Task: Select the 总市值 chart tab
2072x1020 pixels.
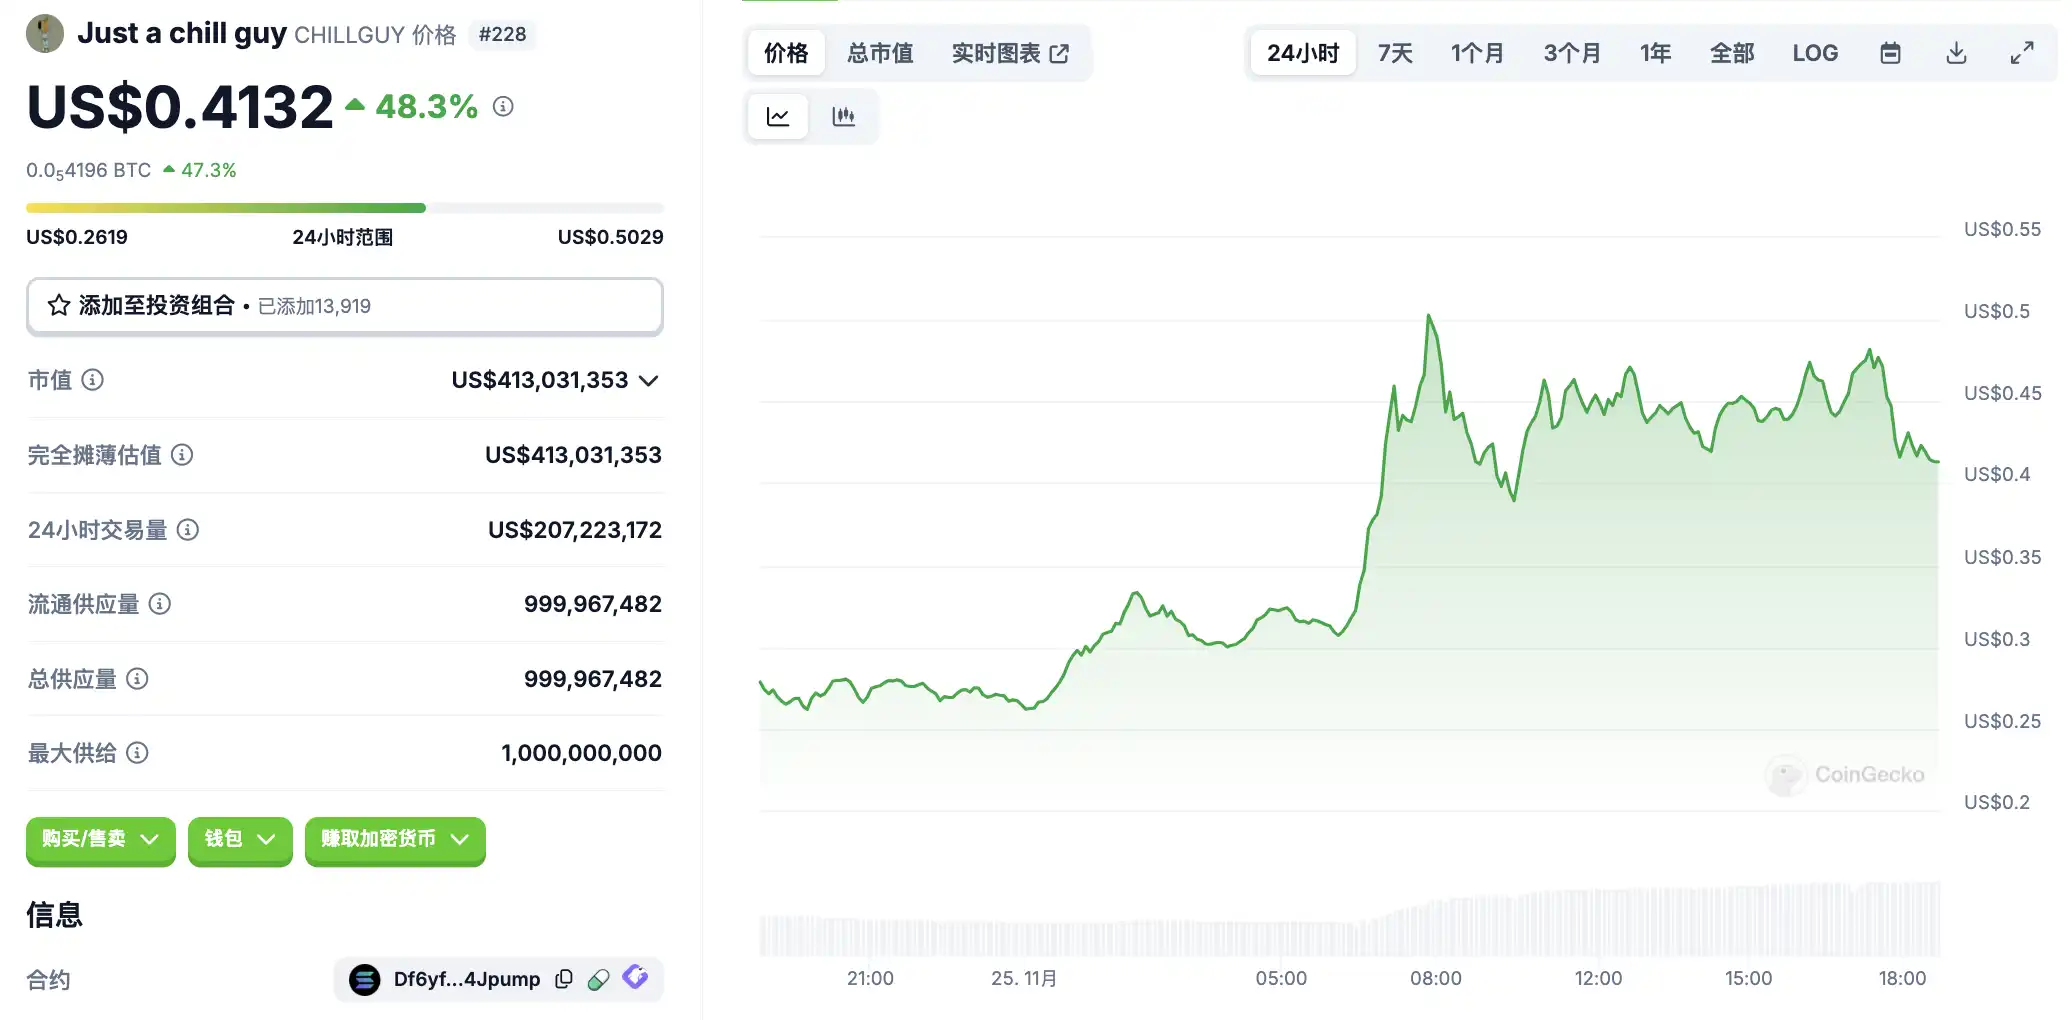Action: [880, 53]
